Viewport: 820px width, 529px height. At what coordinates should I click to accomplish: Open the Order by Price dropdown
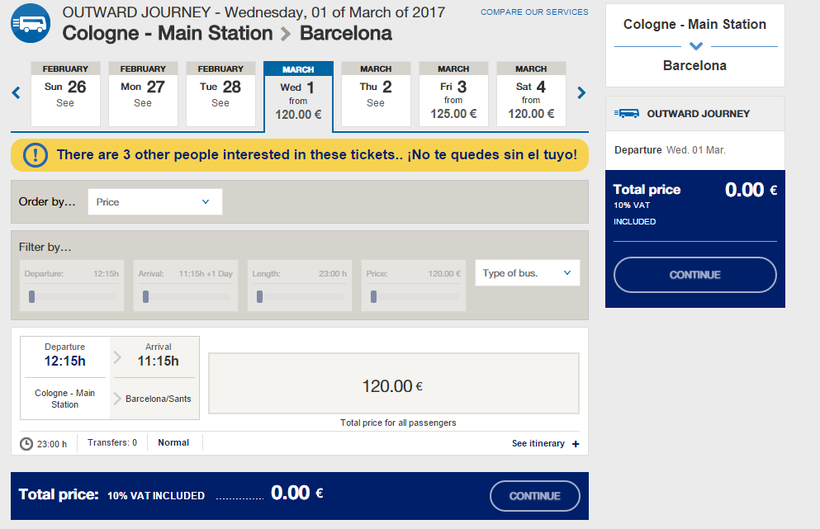[155, 202]
